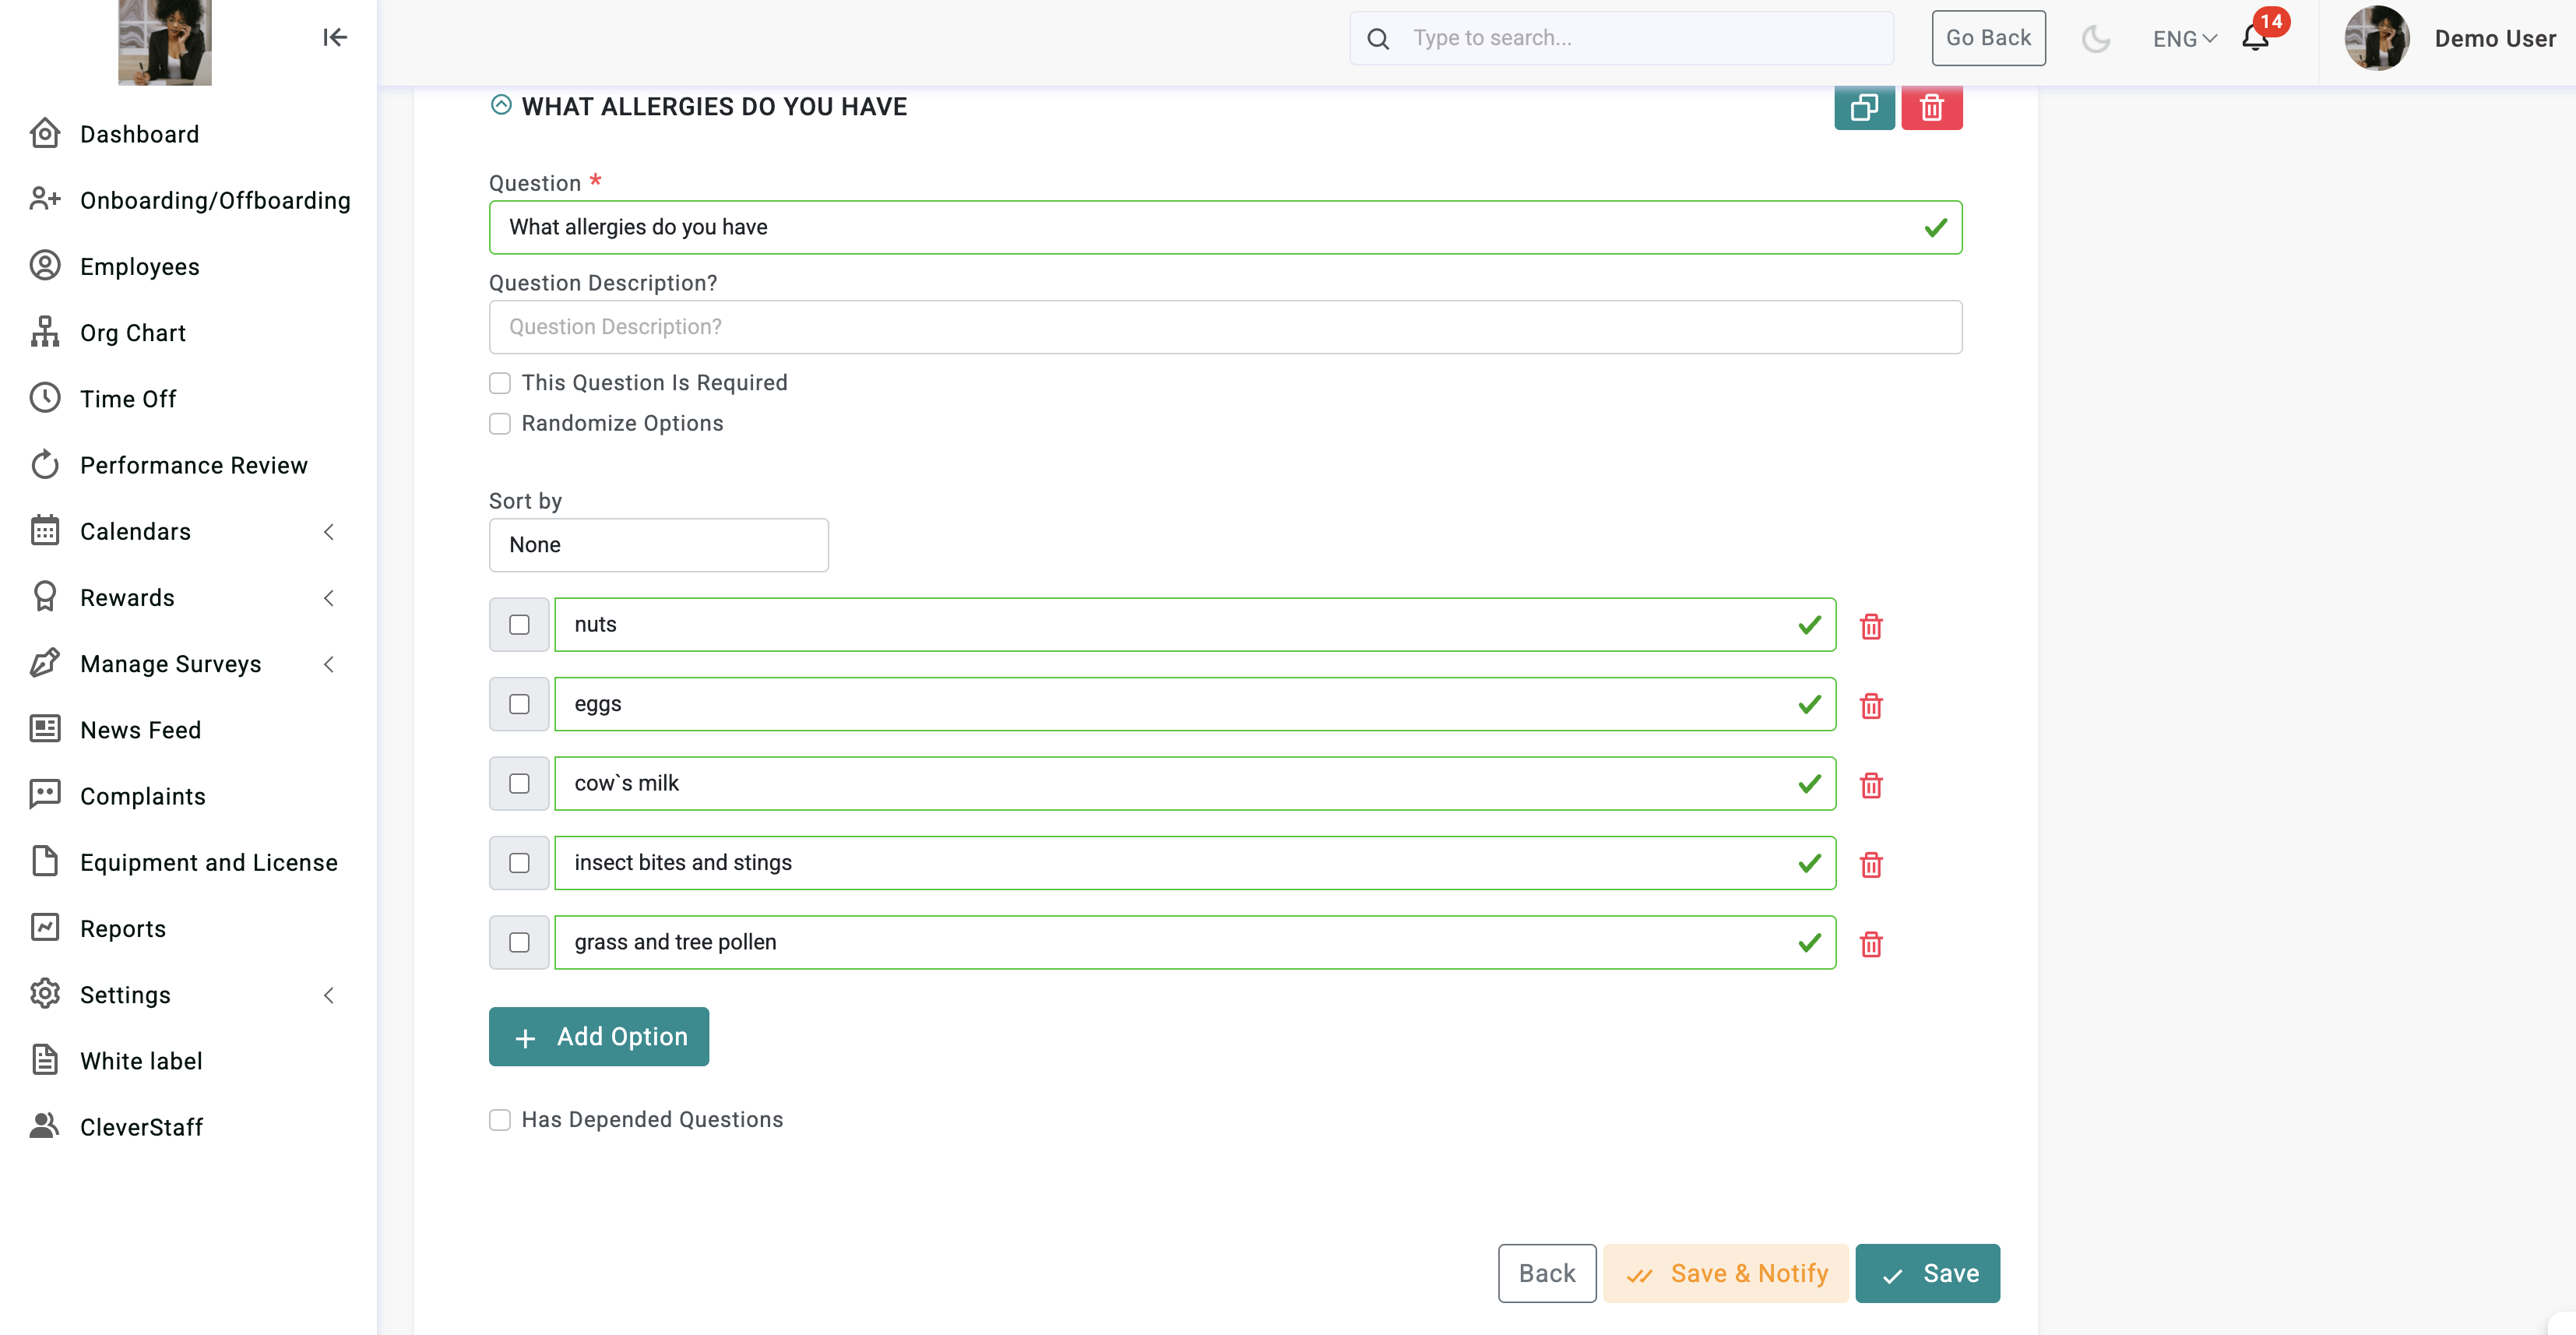Image resolution: width=2576 pixels, height=1335 pixels.
Task: Focus the Question Description input field
Action: pyautogui.click(x=1225, y=327)
